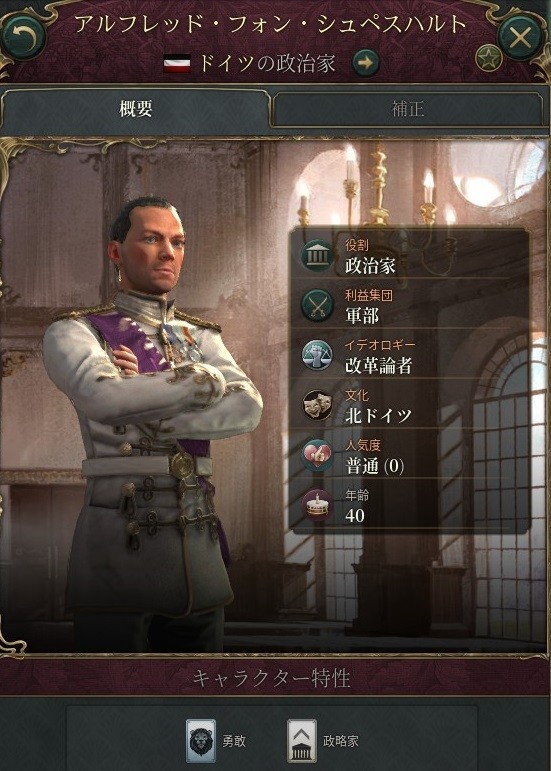Click the theater masks 文化 icon
551x771 pixels.
pyautogui.click(x=317, y=405)
